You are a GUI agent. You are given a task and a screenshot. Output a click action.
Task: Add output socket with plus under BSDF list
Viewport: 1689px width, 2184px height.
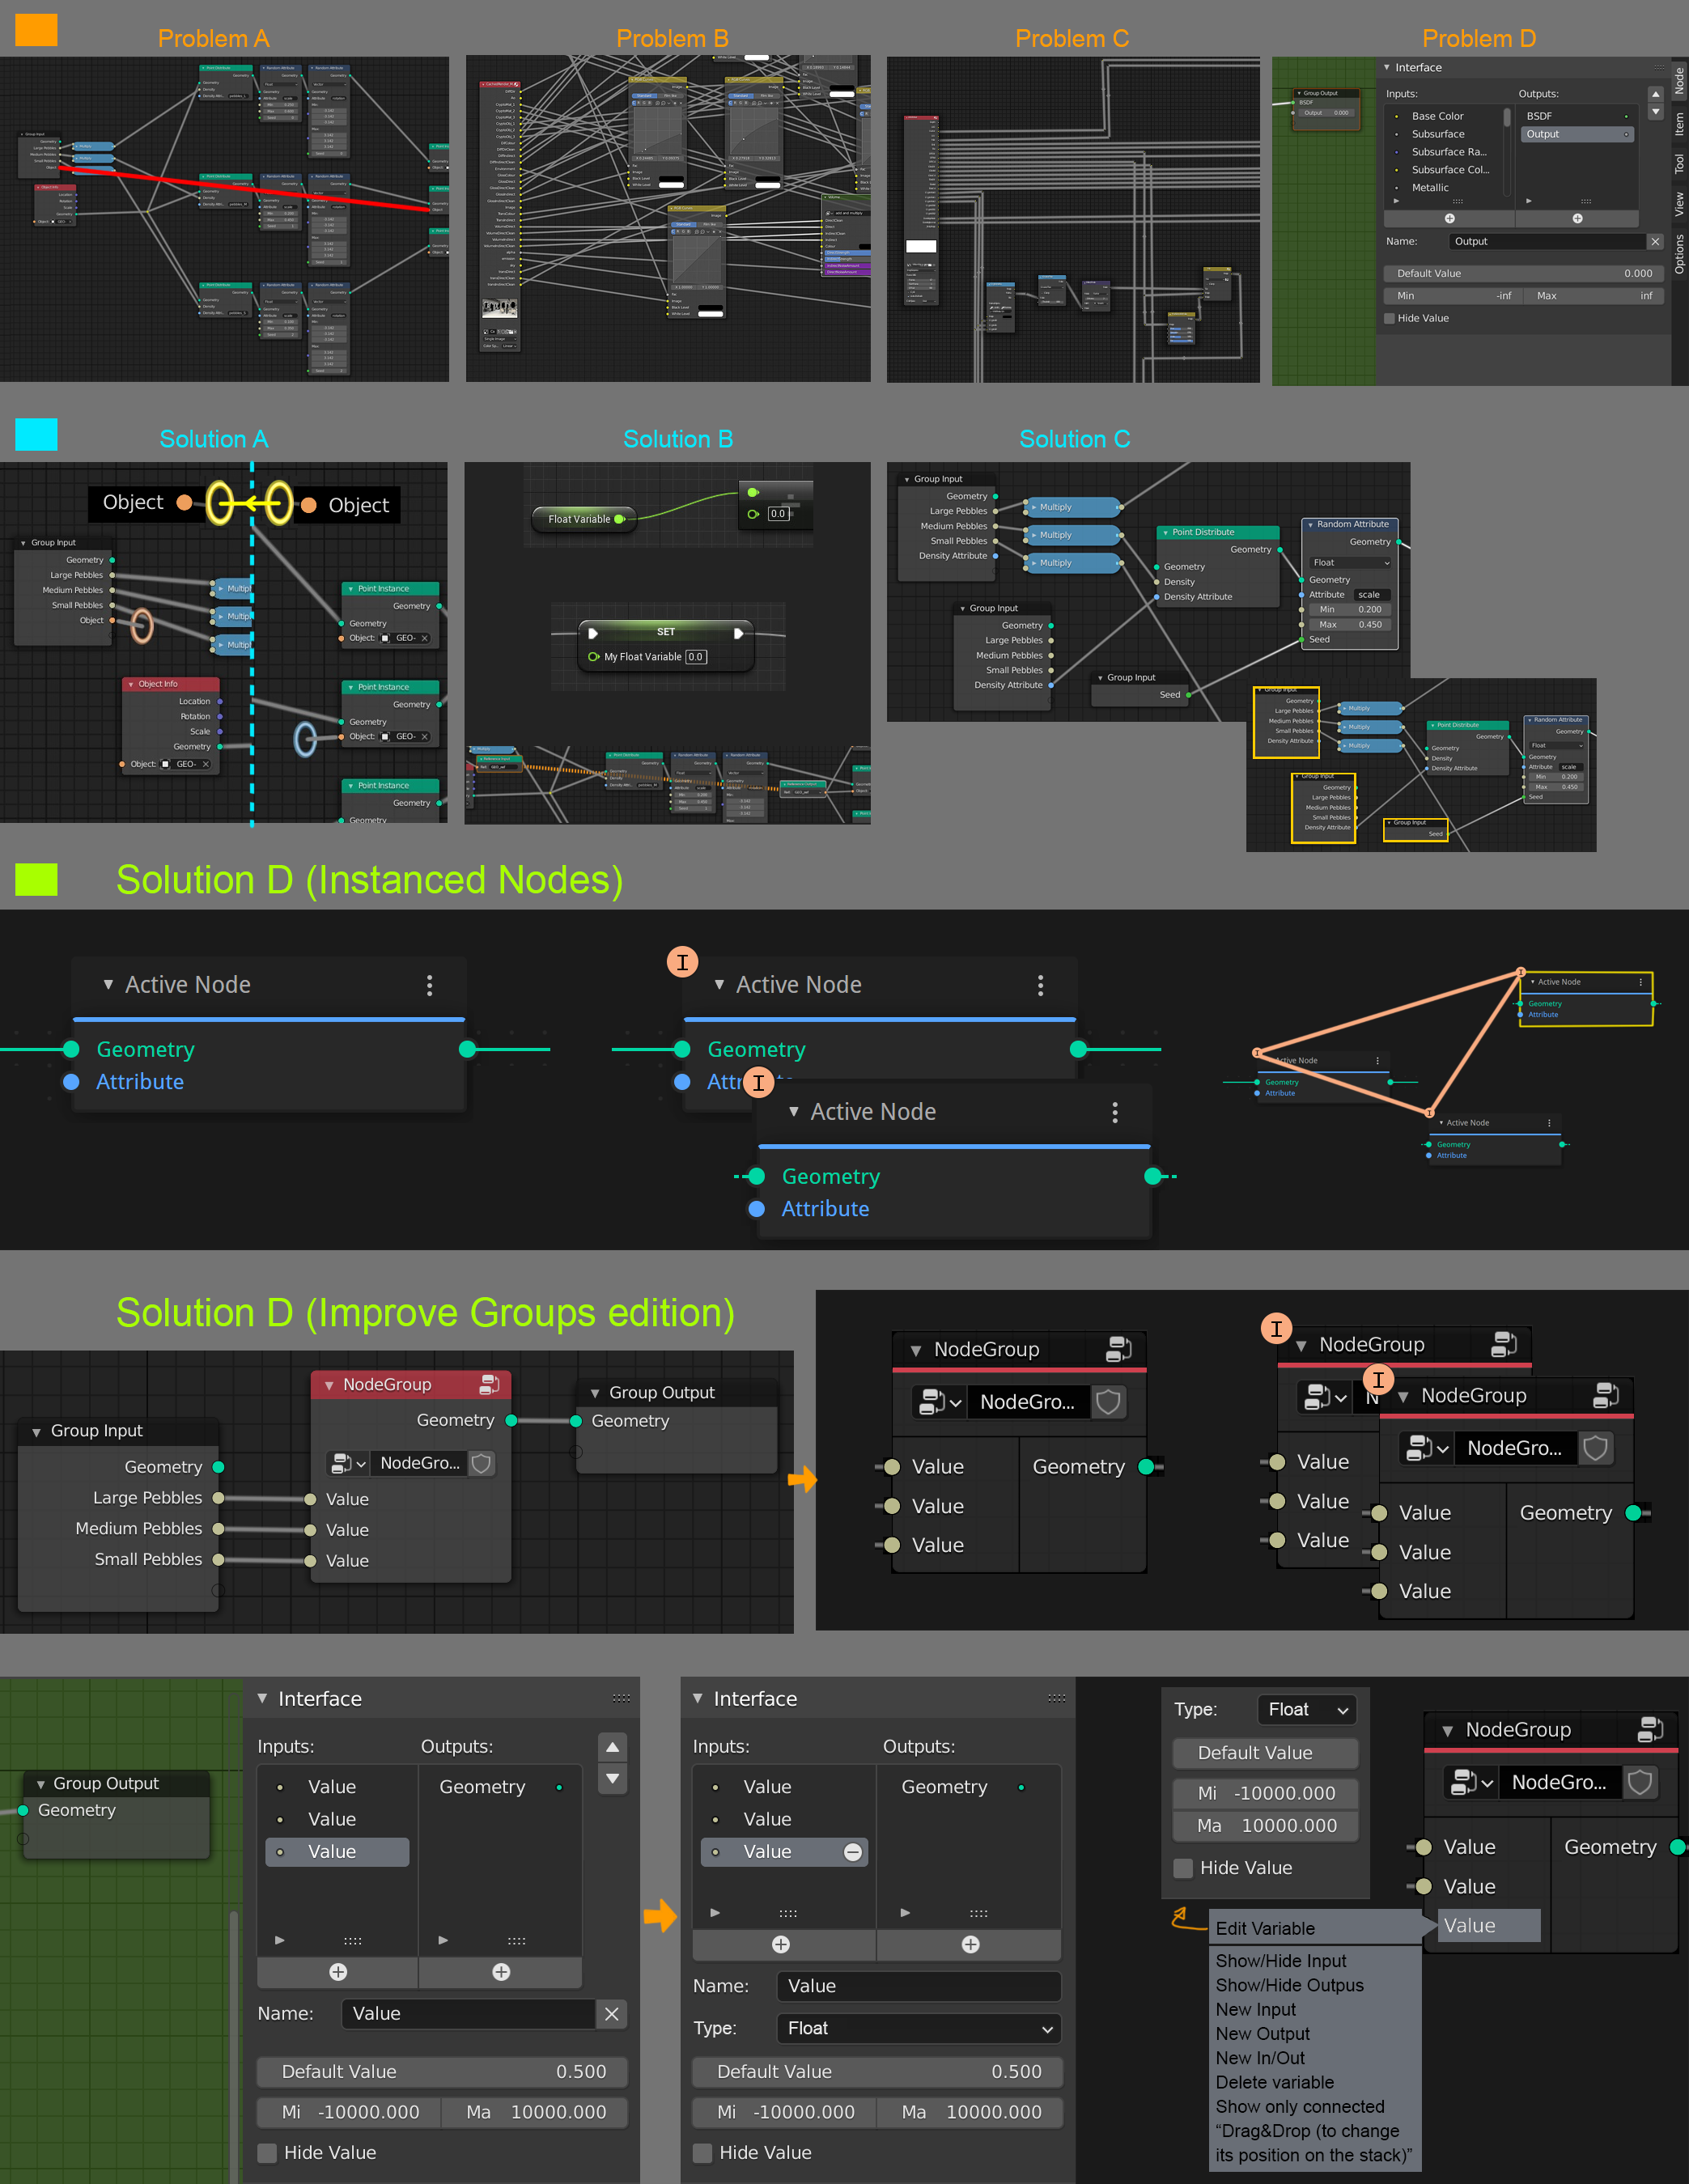coord(1577,218)
